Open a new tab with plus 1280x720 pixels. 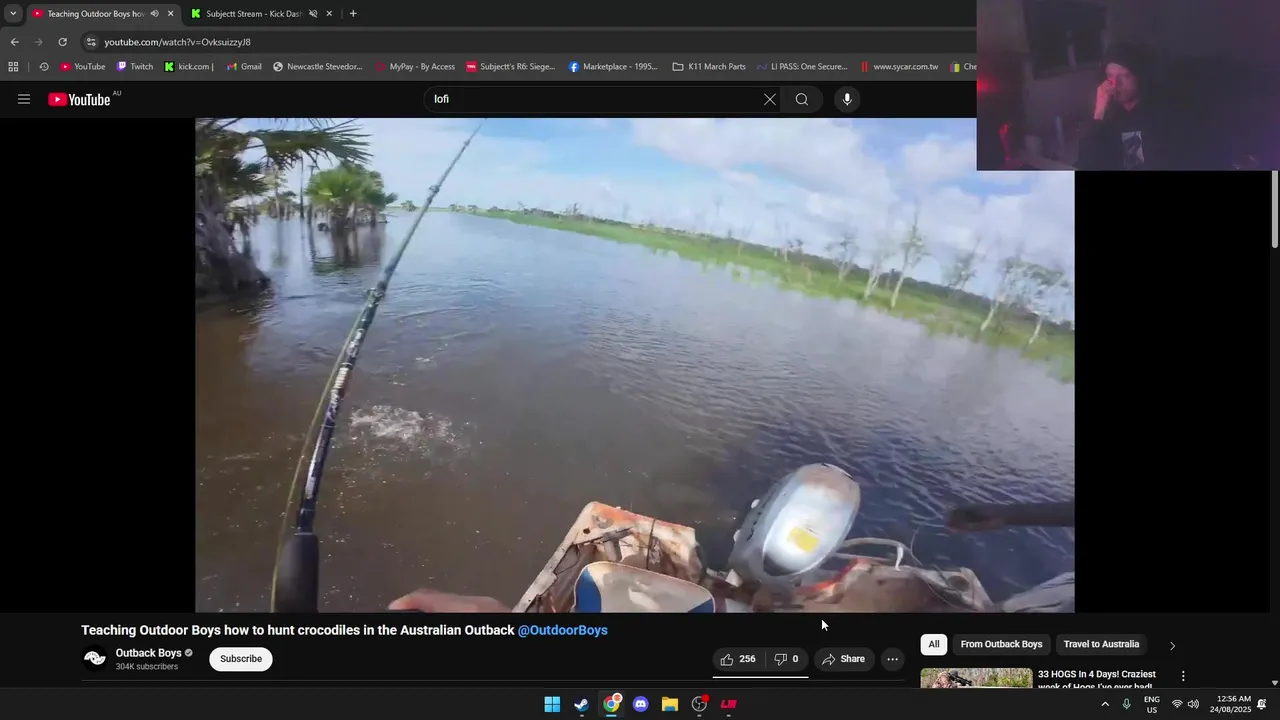353,13
